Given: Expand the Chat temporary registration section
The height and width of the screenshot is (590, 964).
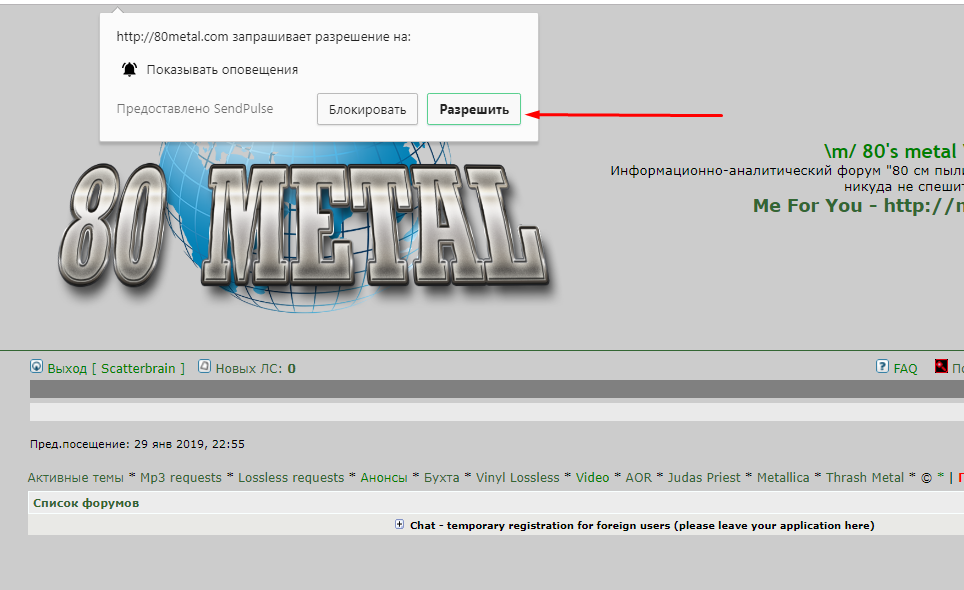Looking at the screenshot, I should coord(400,524).
